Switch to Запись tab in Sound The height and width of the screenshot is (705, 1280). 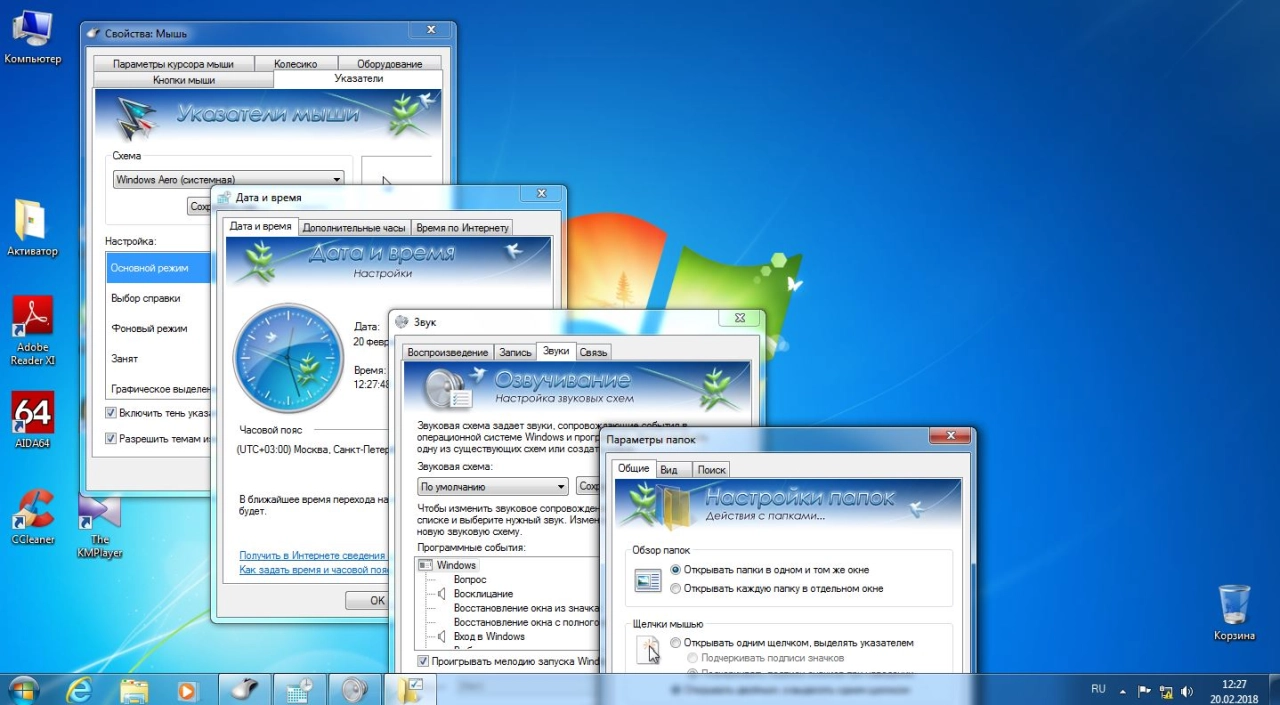click(515, 352)
